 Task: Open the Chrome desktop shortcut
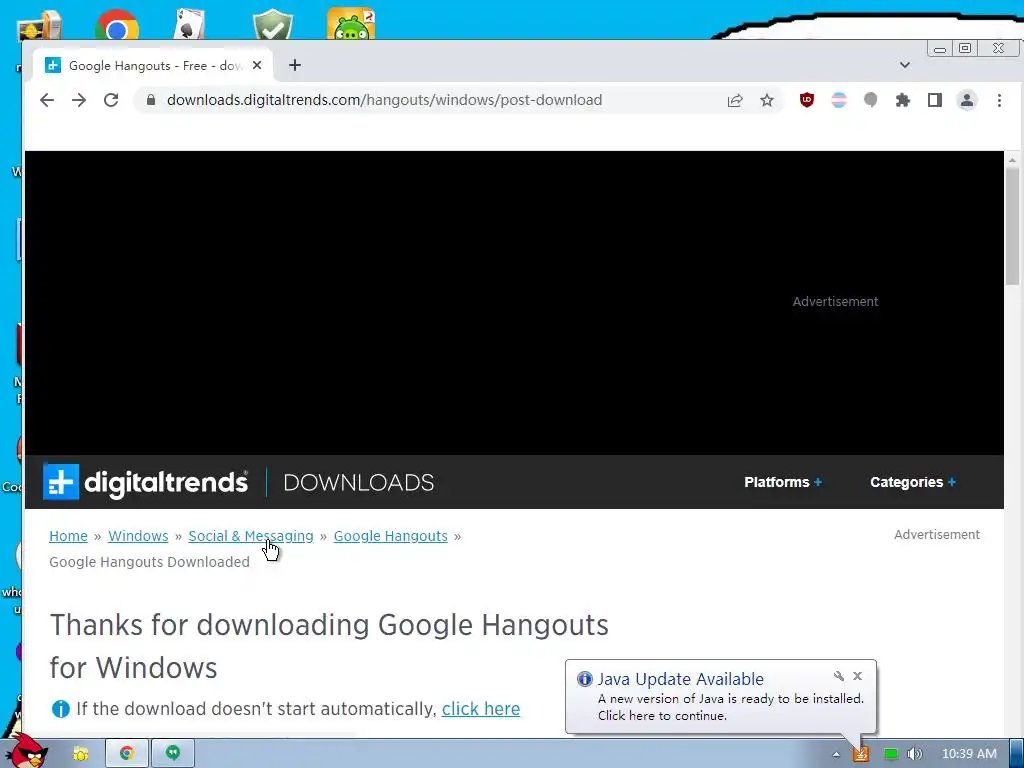pos(116,26)
